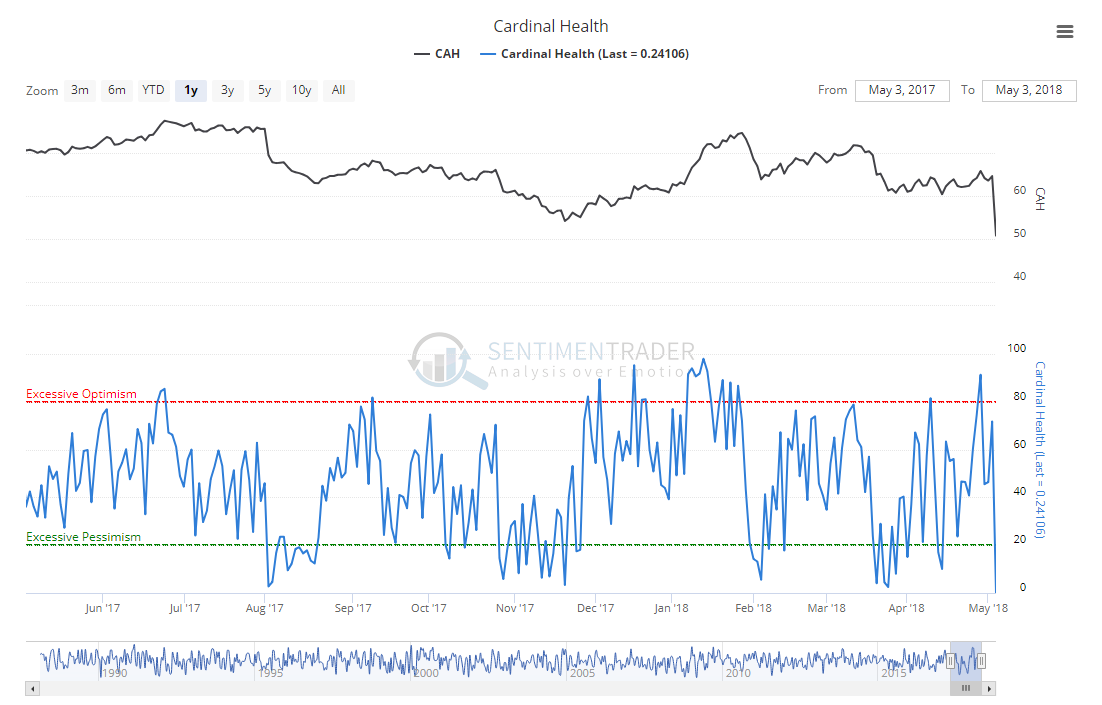
Task: Click the navigator scroll left arrow
Action: click(32, 689)
